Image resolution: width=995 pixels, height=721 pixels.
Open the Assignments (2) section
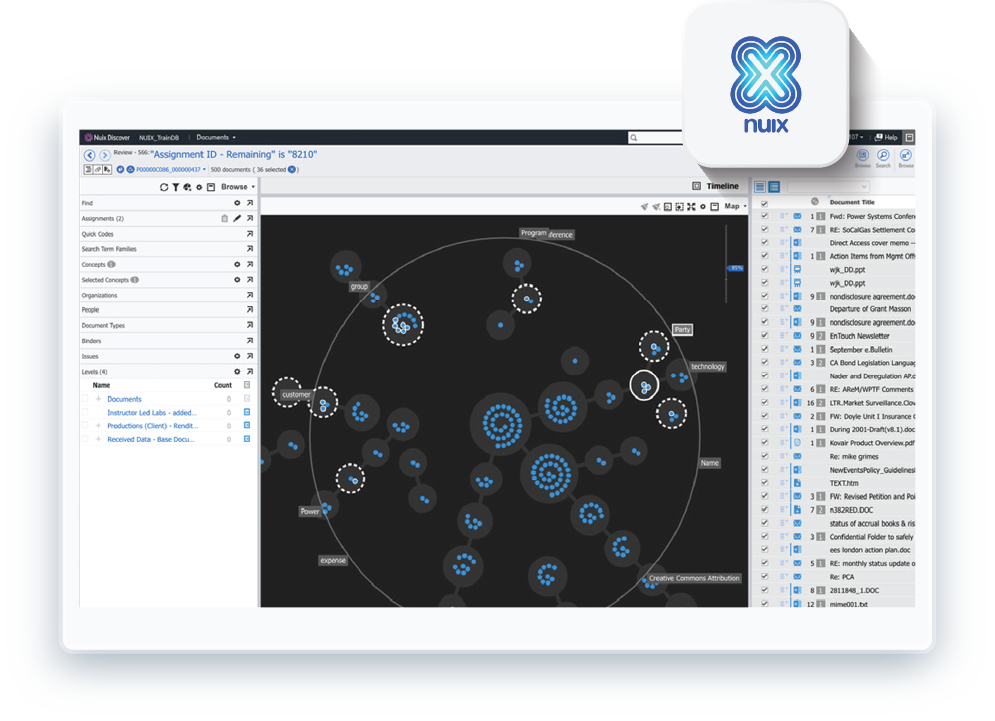coord(103,218)
